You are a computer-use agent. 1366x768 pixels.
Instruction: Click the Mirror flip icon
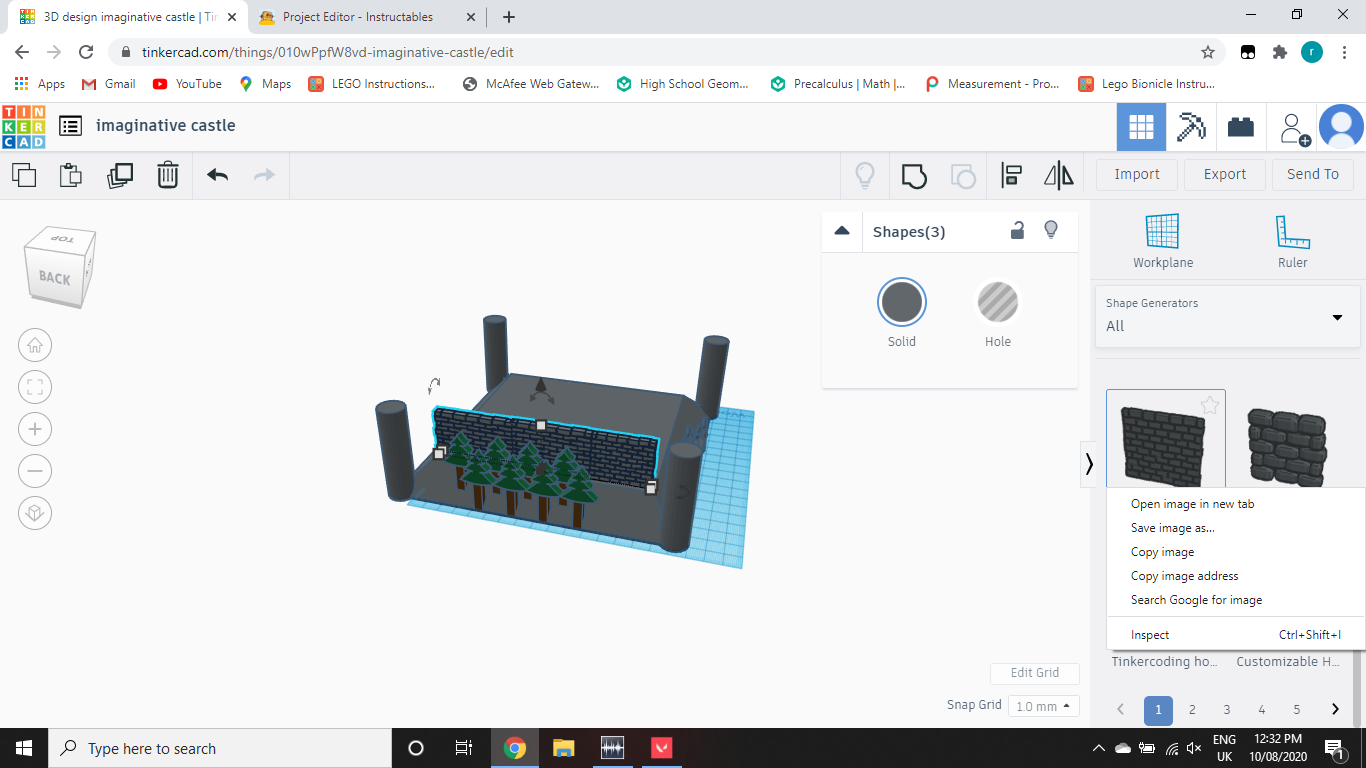coord(1059,176)
